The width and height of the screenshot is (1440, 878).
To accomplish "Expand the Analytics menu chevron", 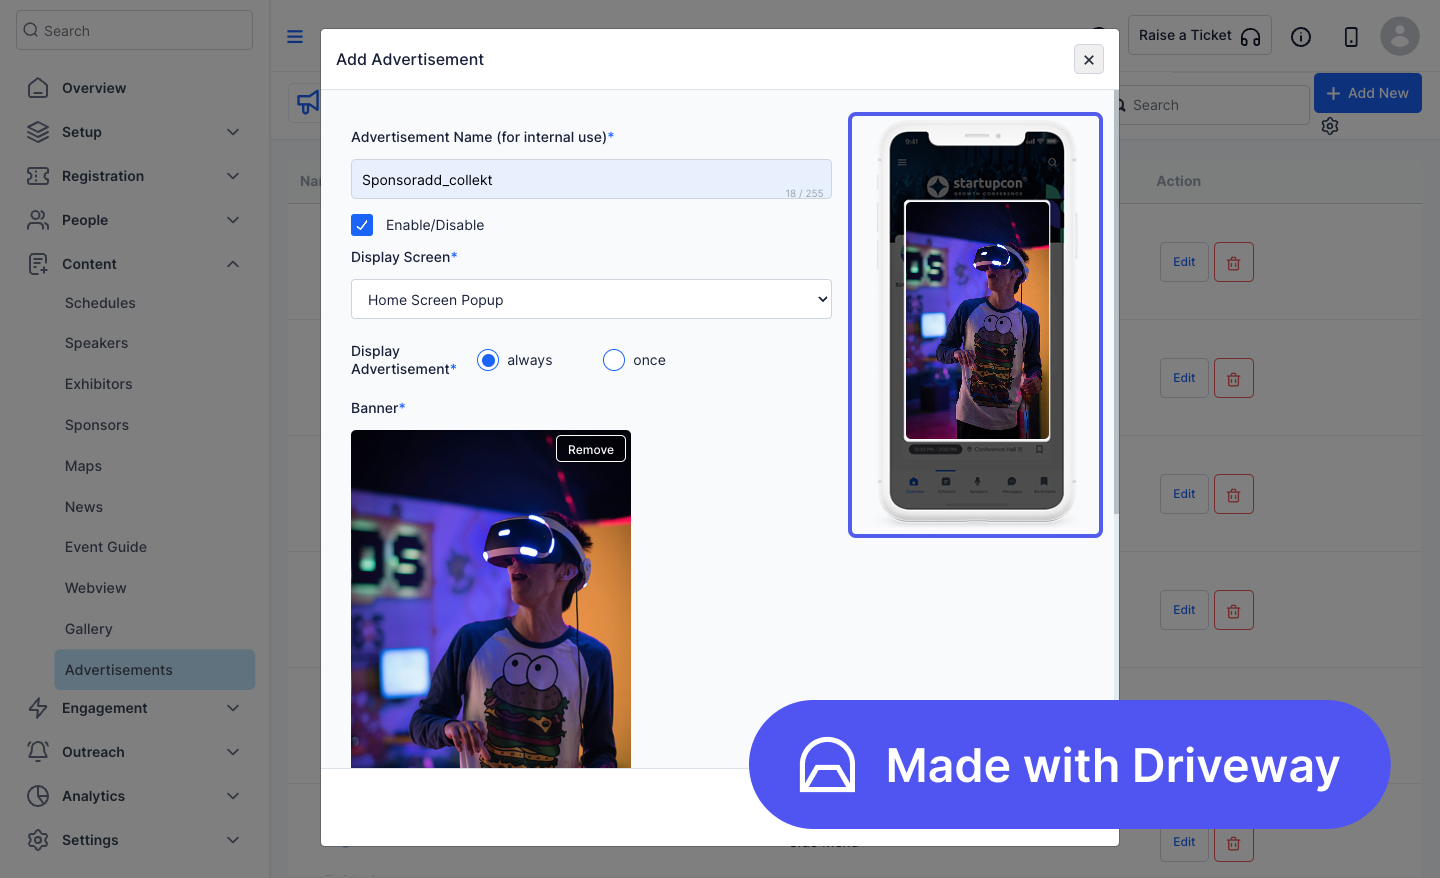I will (233, 796).
